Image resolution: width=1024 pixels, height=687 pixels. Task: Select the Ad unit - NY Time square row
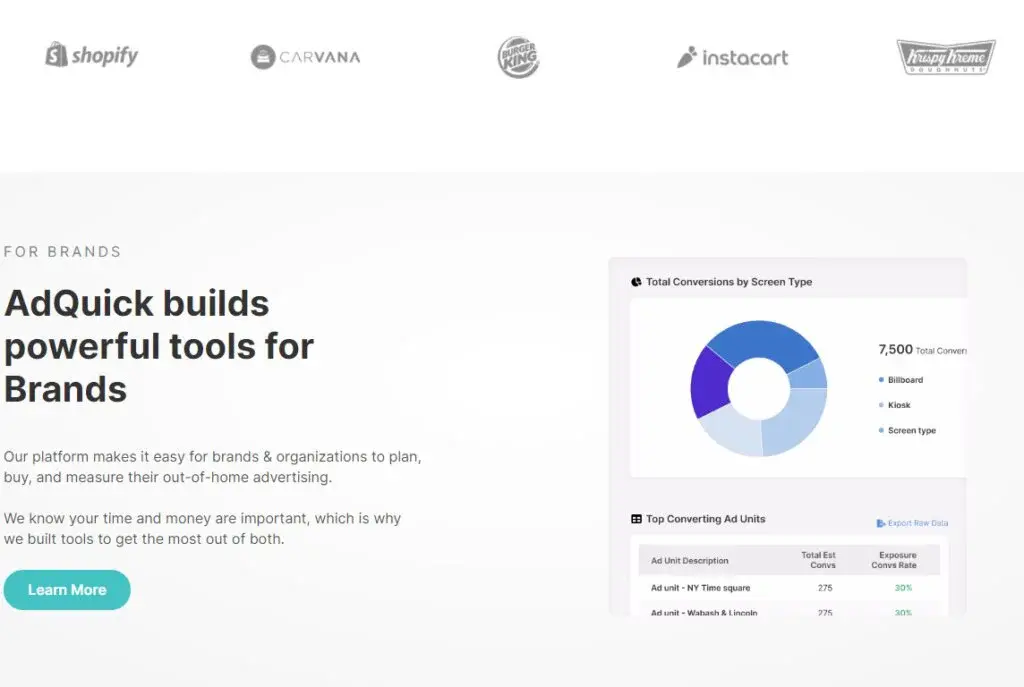[789, 588]
